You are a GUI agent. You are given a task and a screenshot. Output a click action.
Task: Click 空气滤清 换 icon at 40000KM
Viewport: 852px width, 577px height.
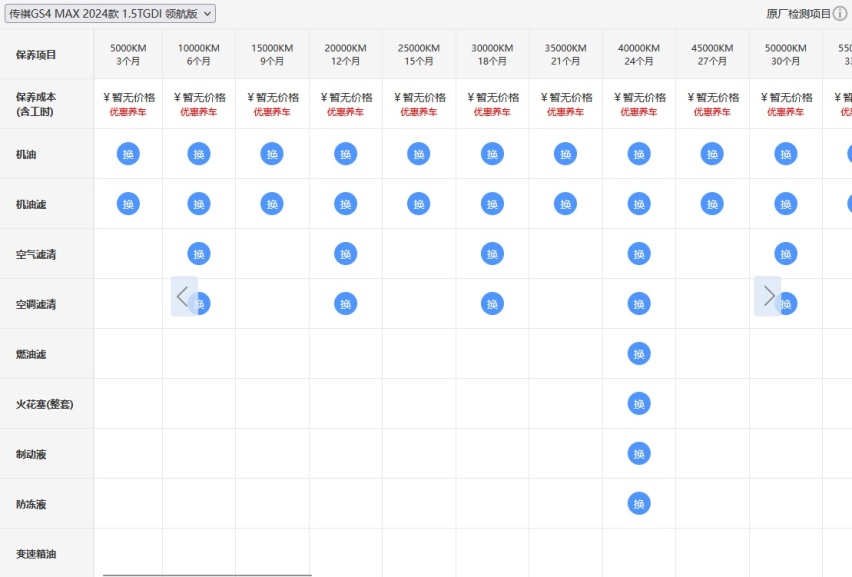639,254
